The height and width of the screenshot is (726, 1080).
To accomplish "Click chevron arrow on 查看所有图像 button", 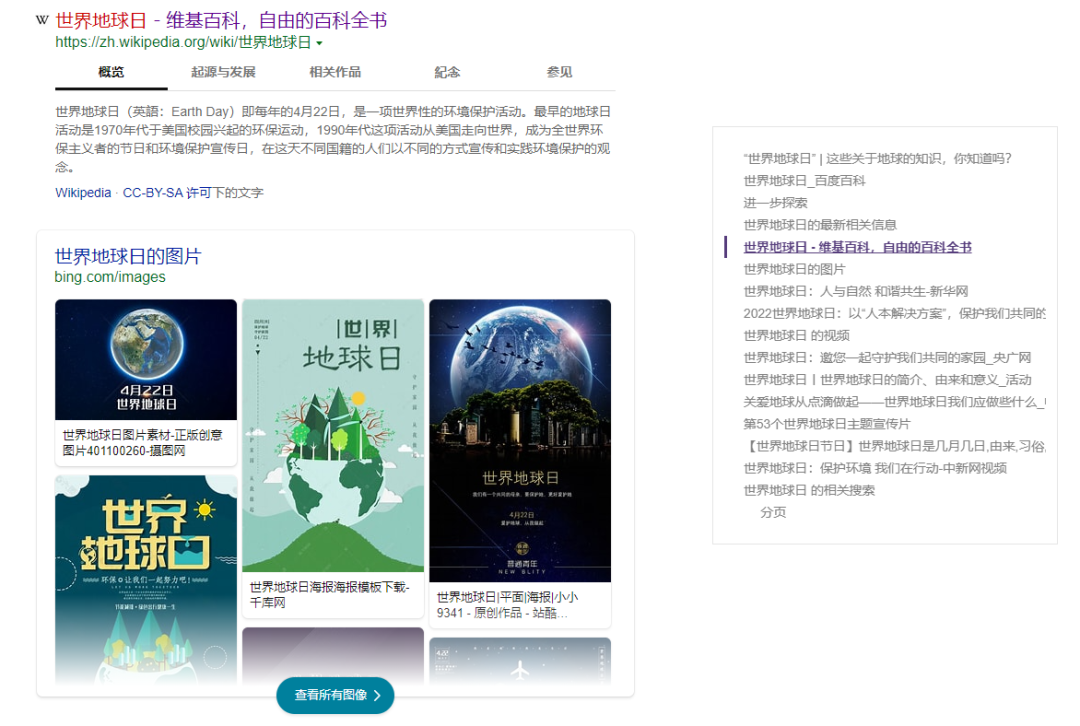I will (377, 696).
